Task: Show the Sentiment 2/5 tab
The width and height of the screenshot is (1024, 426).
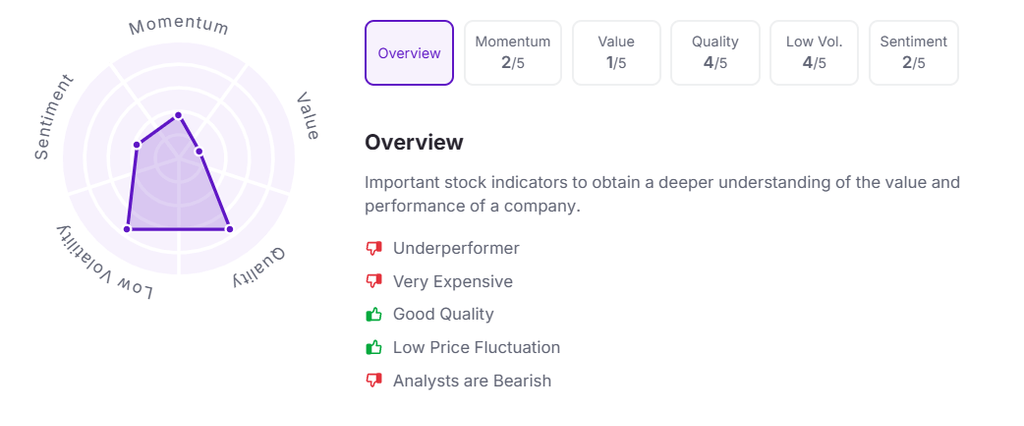Action: [913, 53]
